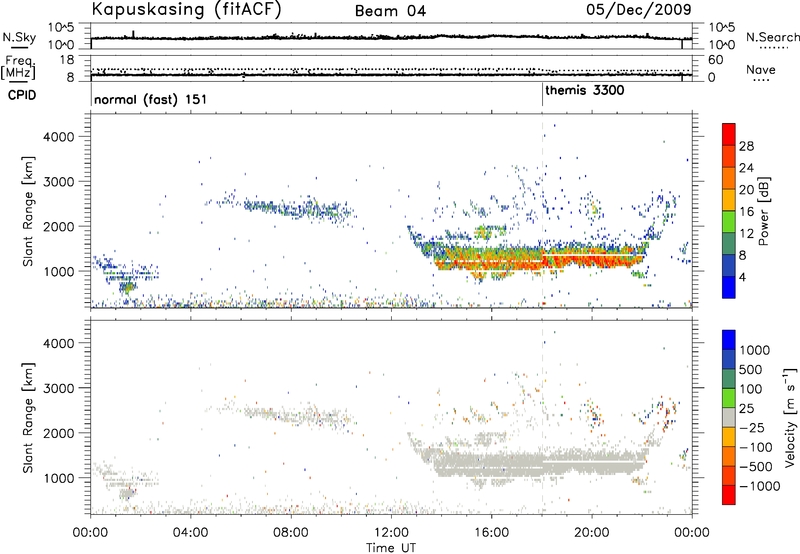Click the "12" label on Power colorbar
This screenshot has height=554, width=800.
pos(746,234)
